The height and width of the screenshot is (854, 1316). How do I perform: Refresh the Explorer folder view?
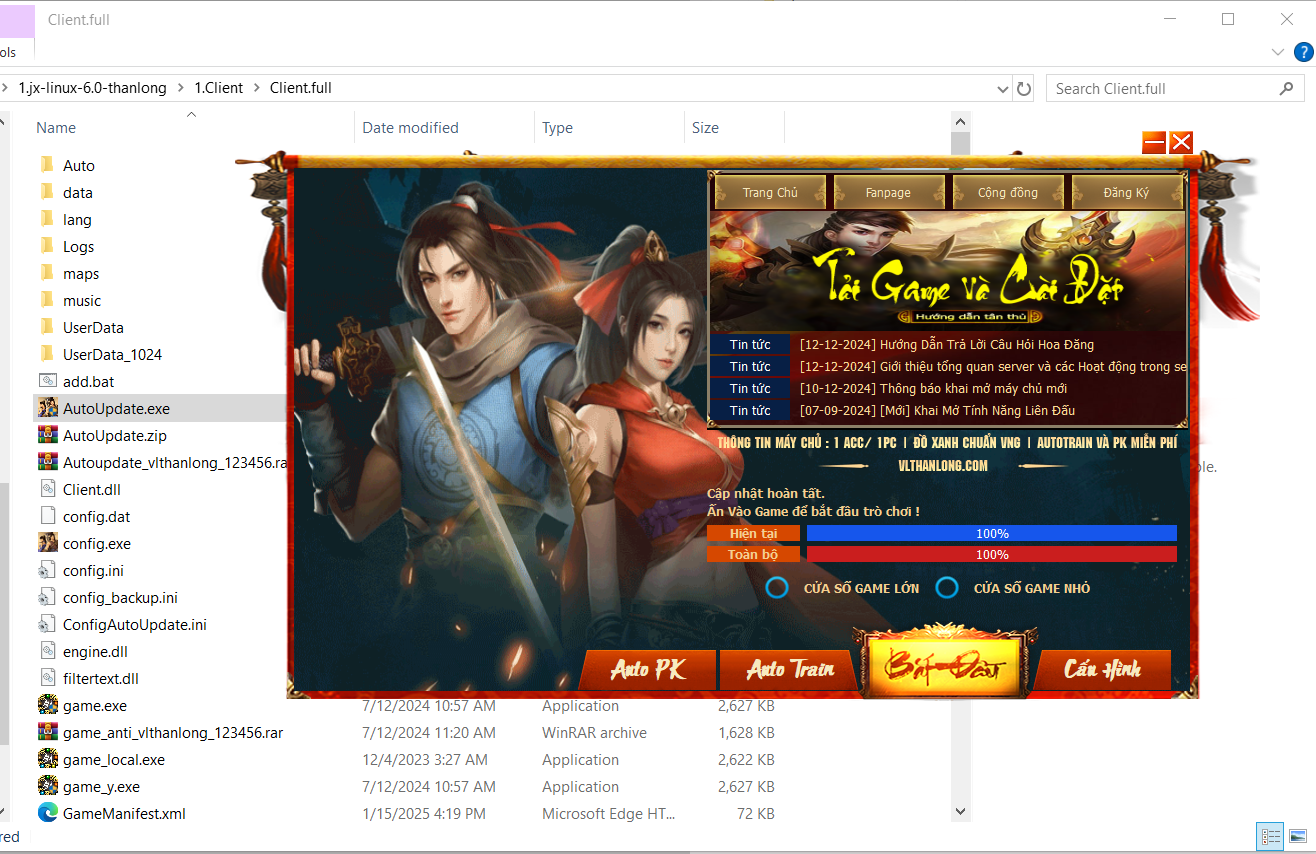(1024, 89)
